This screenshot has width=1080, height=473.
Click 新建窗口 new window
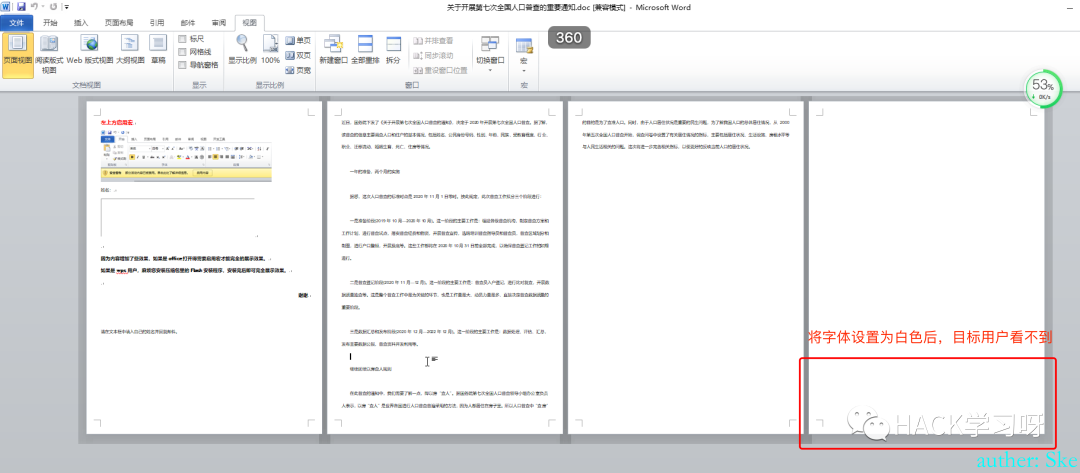pyautogui.click(x=333, y=50)
